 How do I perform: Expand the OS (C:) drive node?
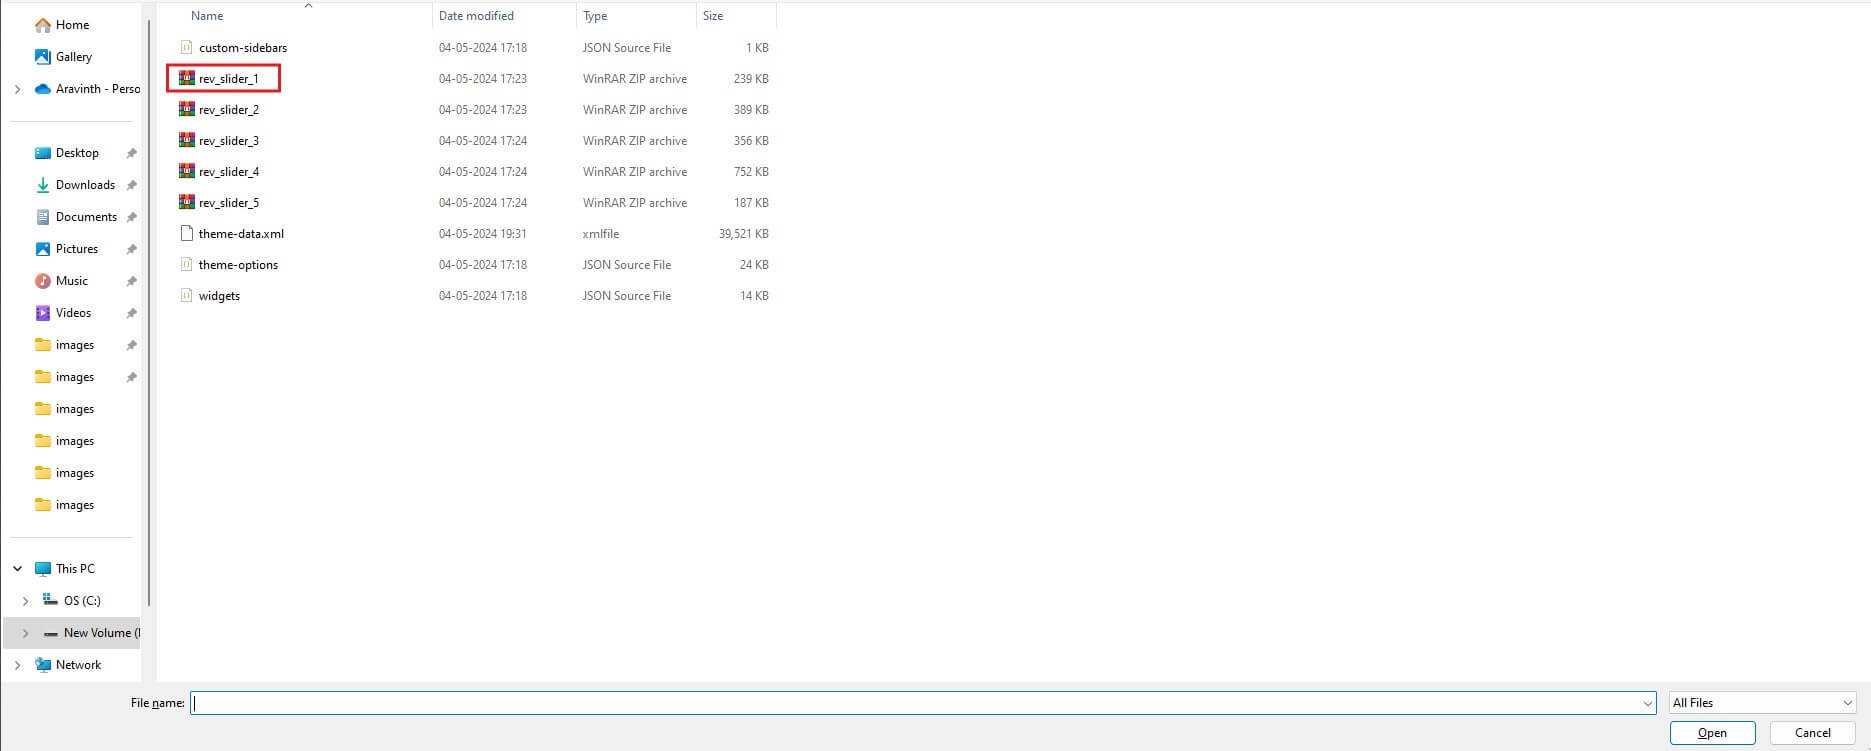tap(26, 601)
